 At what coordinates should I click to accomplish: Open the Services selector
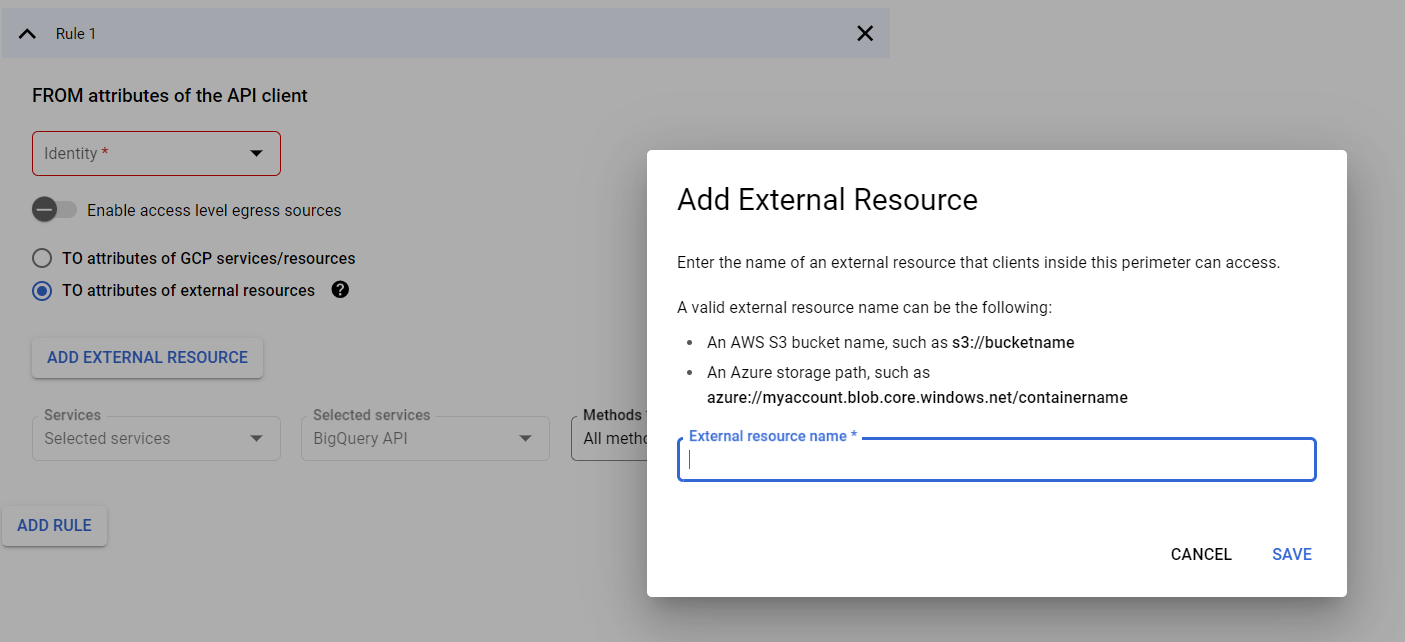(x=156, y=438)
